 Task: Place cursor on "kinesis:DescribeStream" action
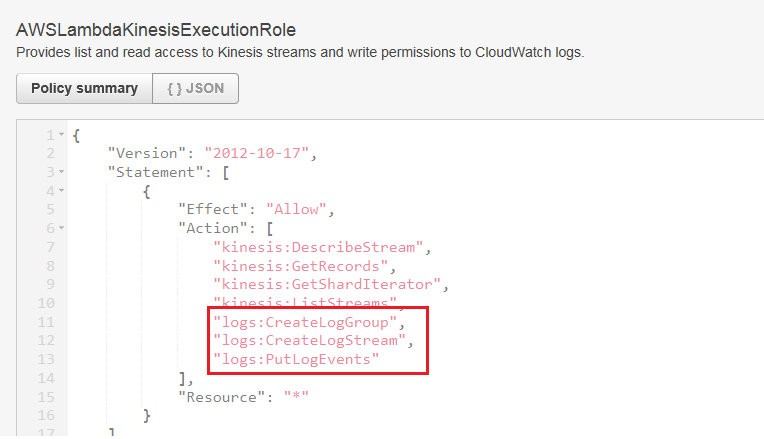coord(318,247)
